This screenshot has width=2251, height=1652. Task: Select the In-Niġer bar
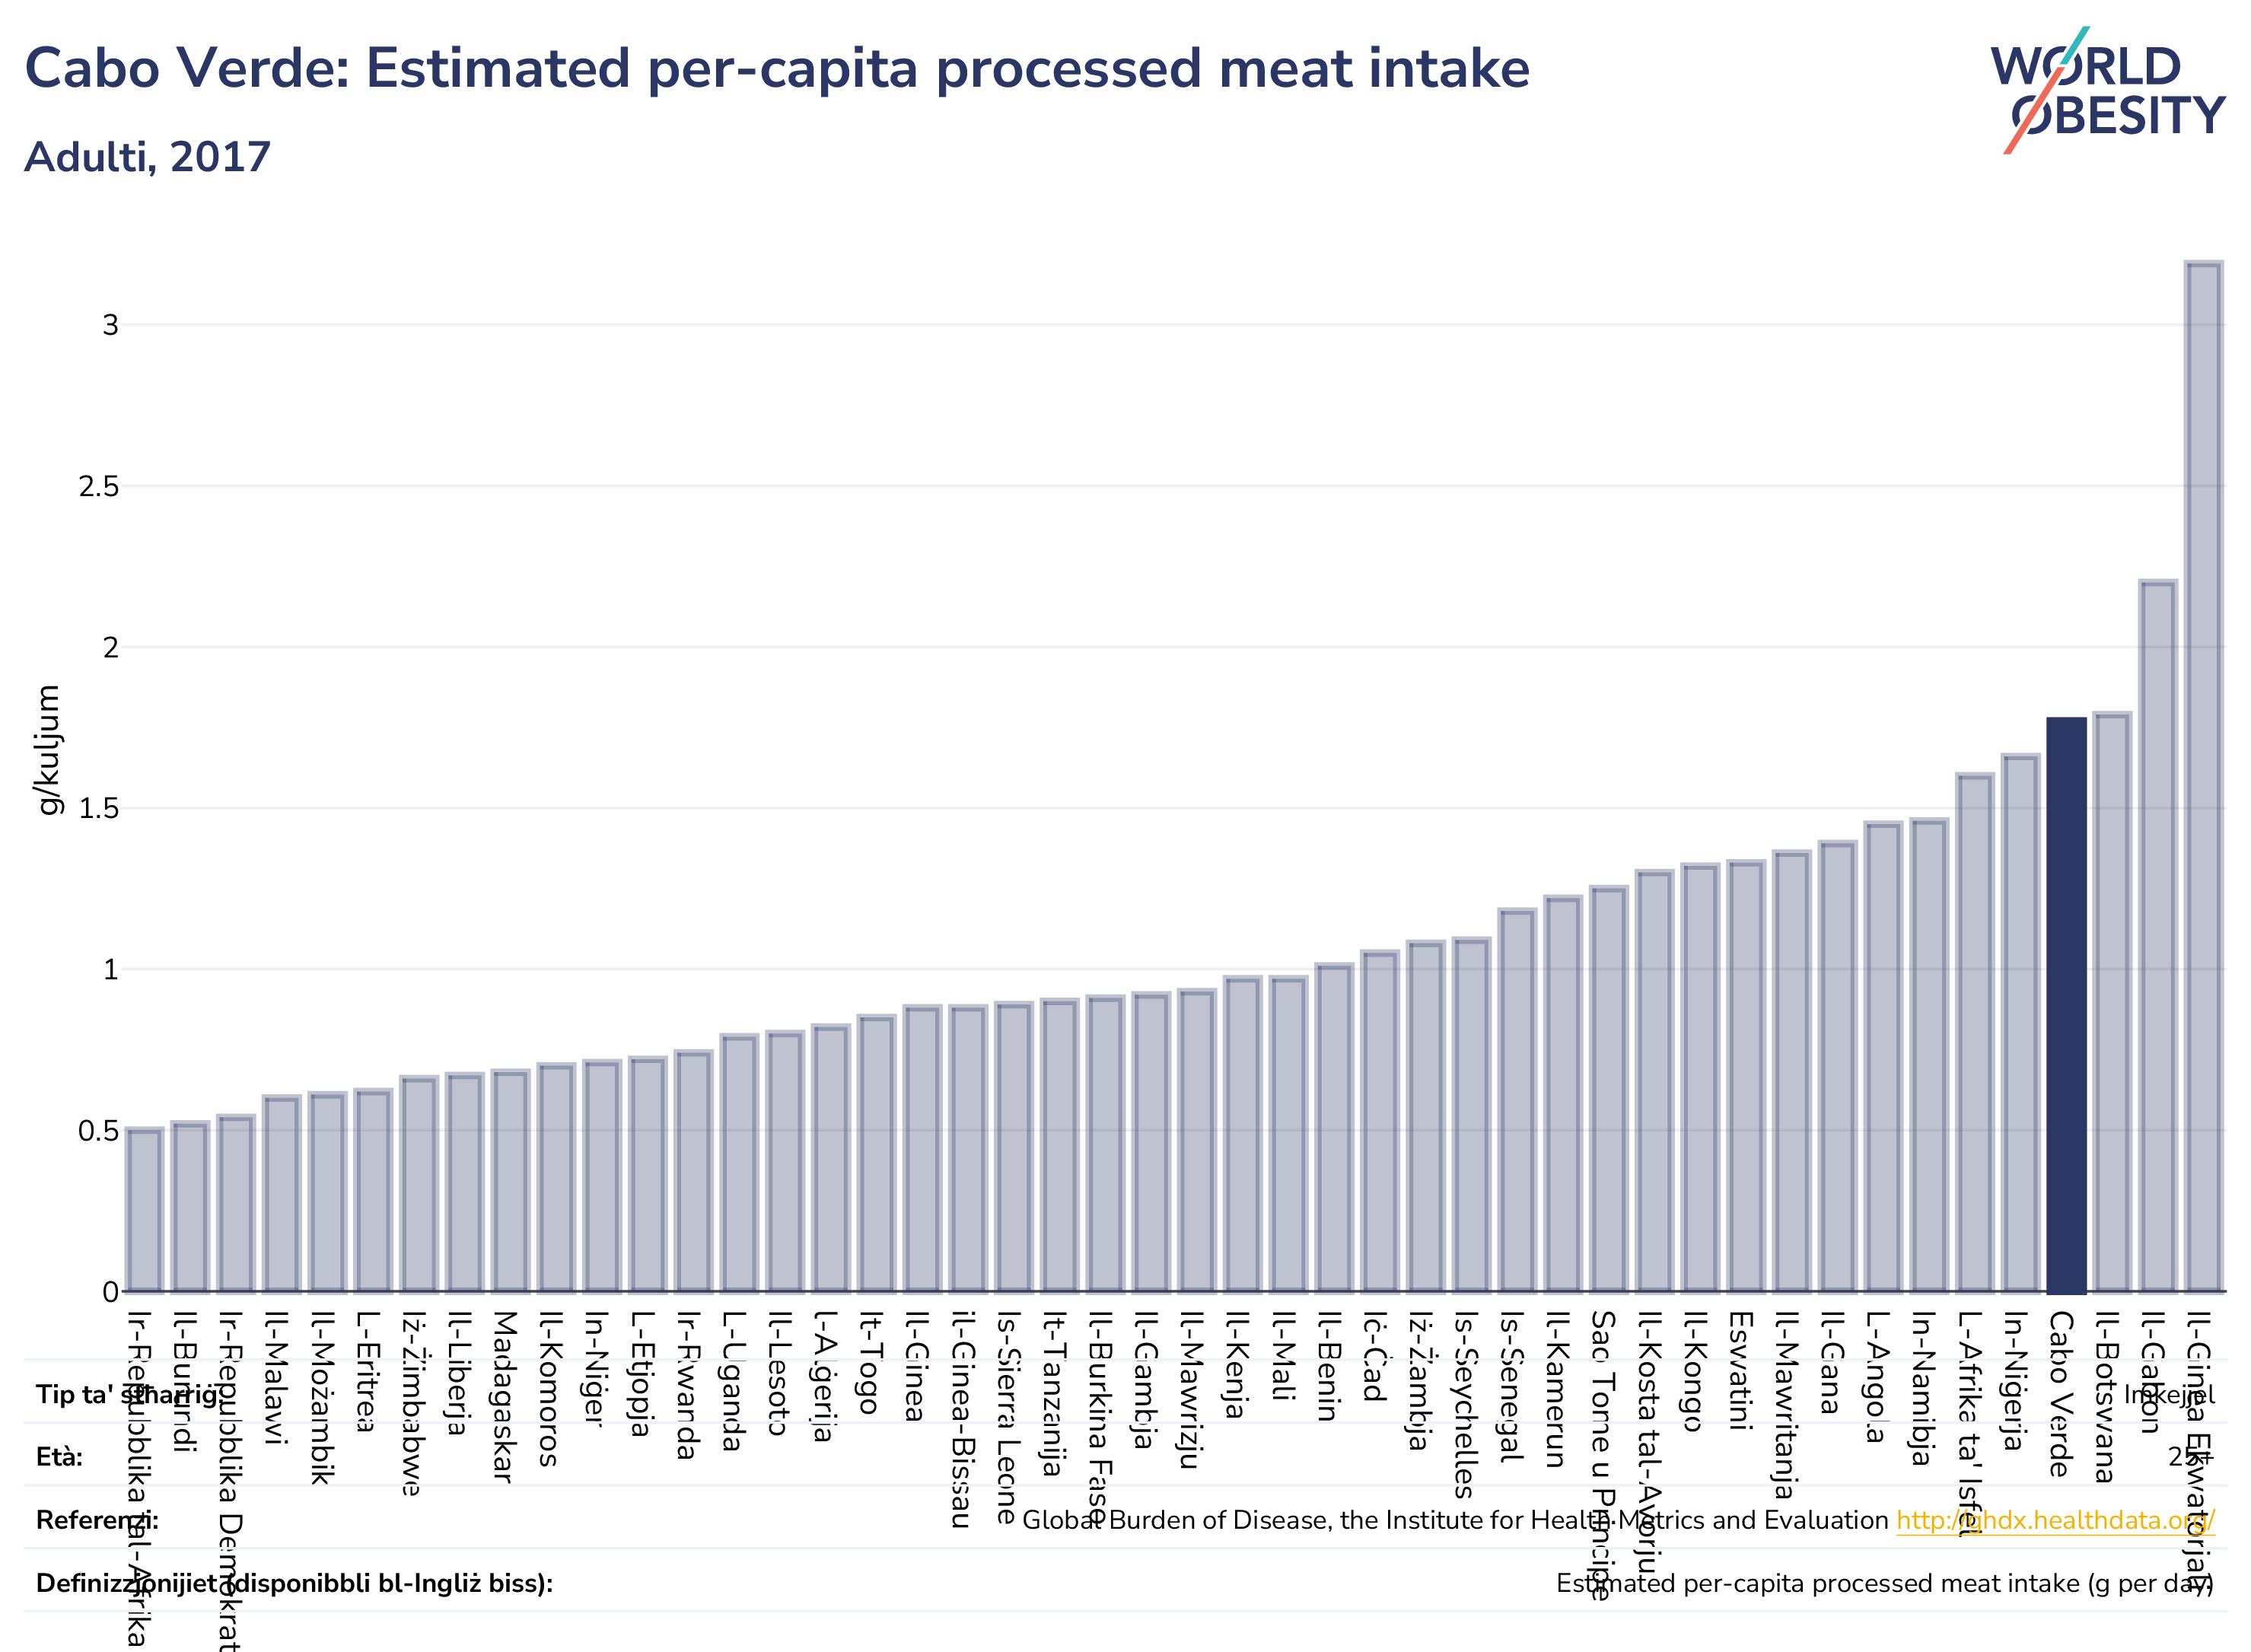point(602,1177)
